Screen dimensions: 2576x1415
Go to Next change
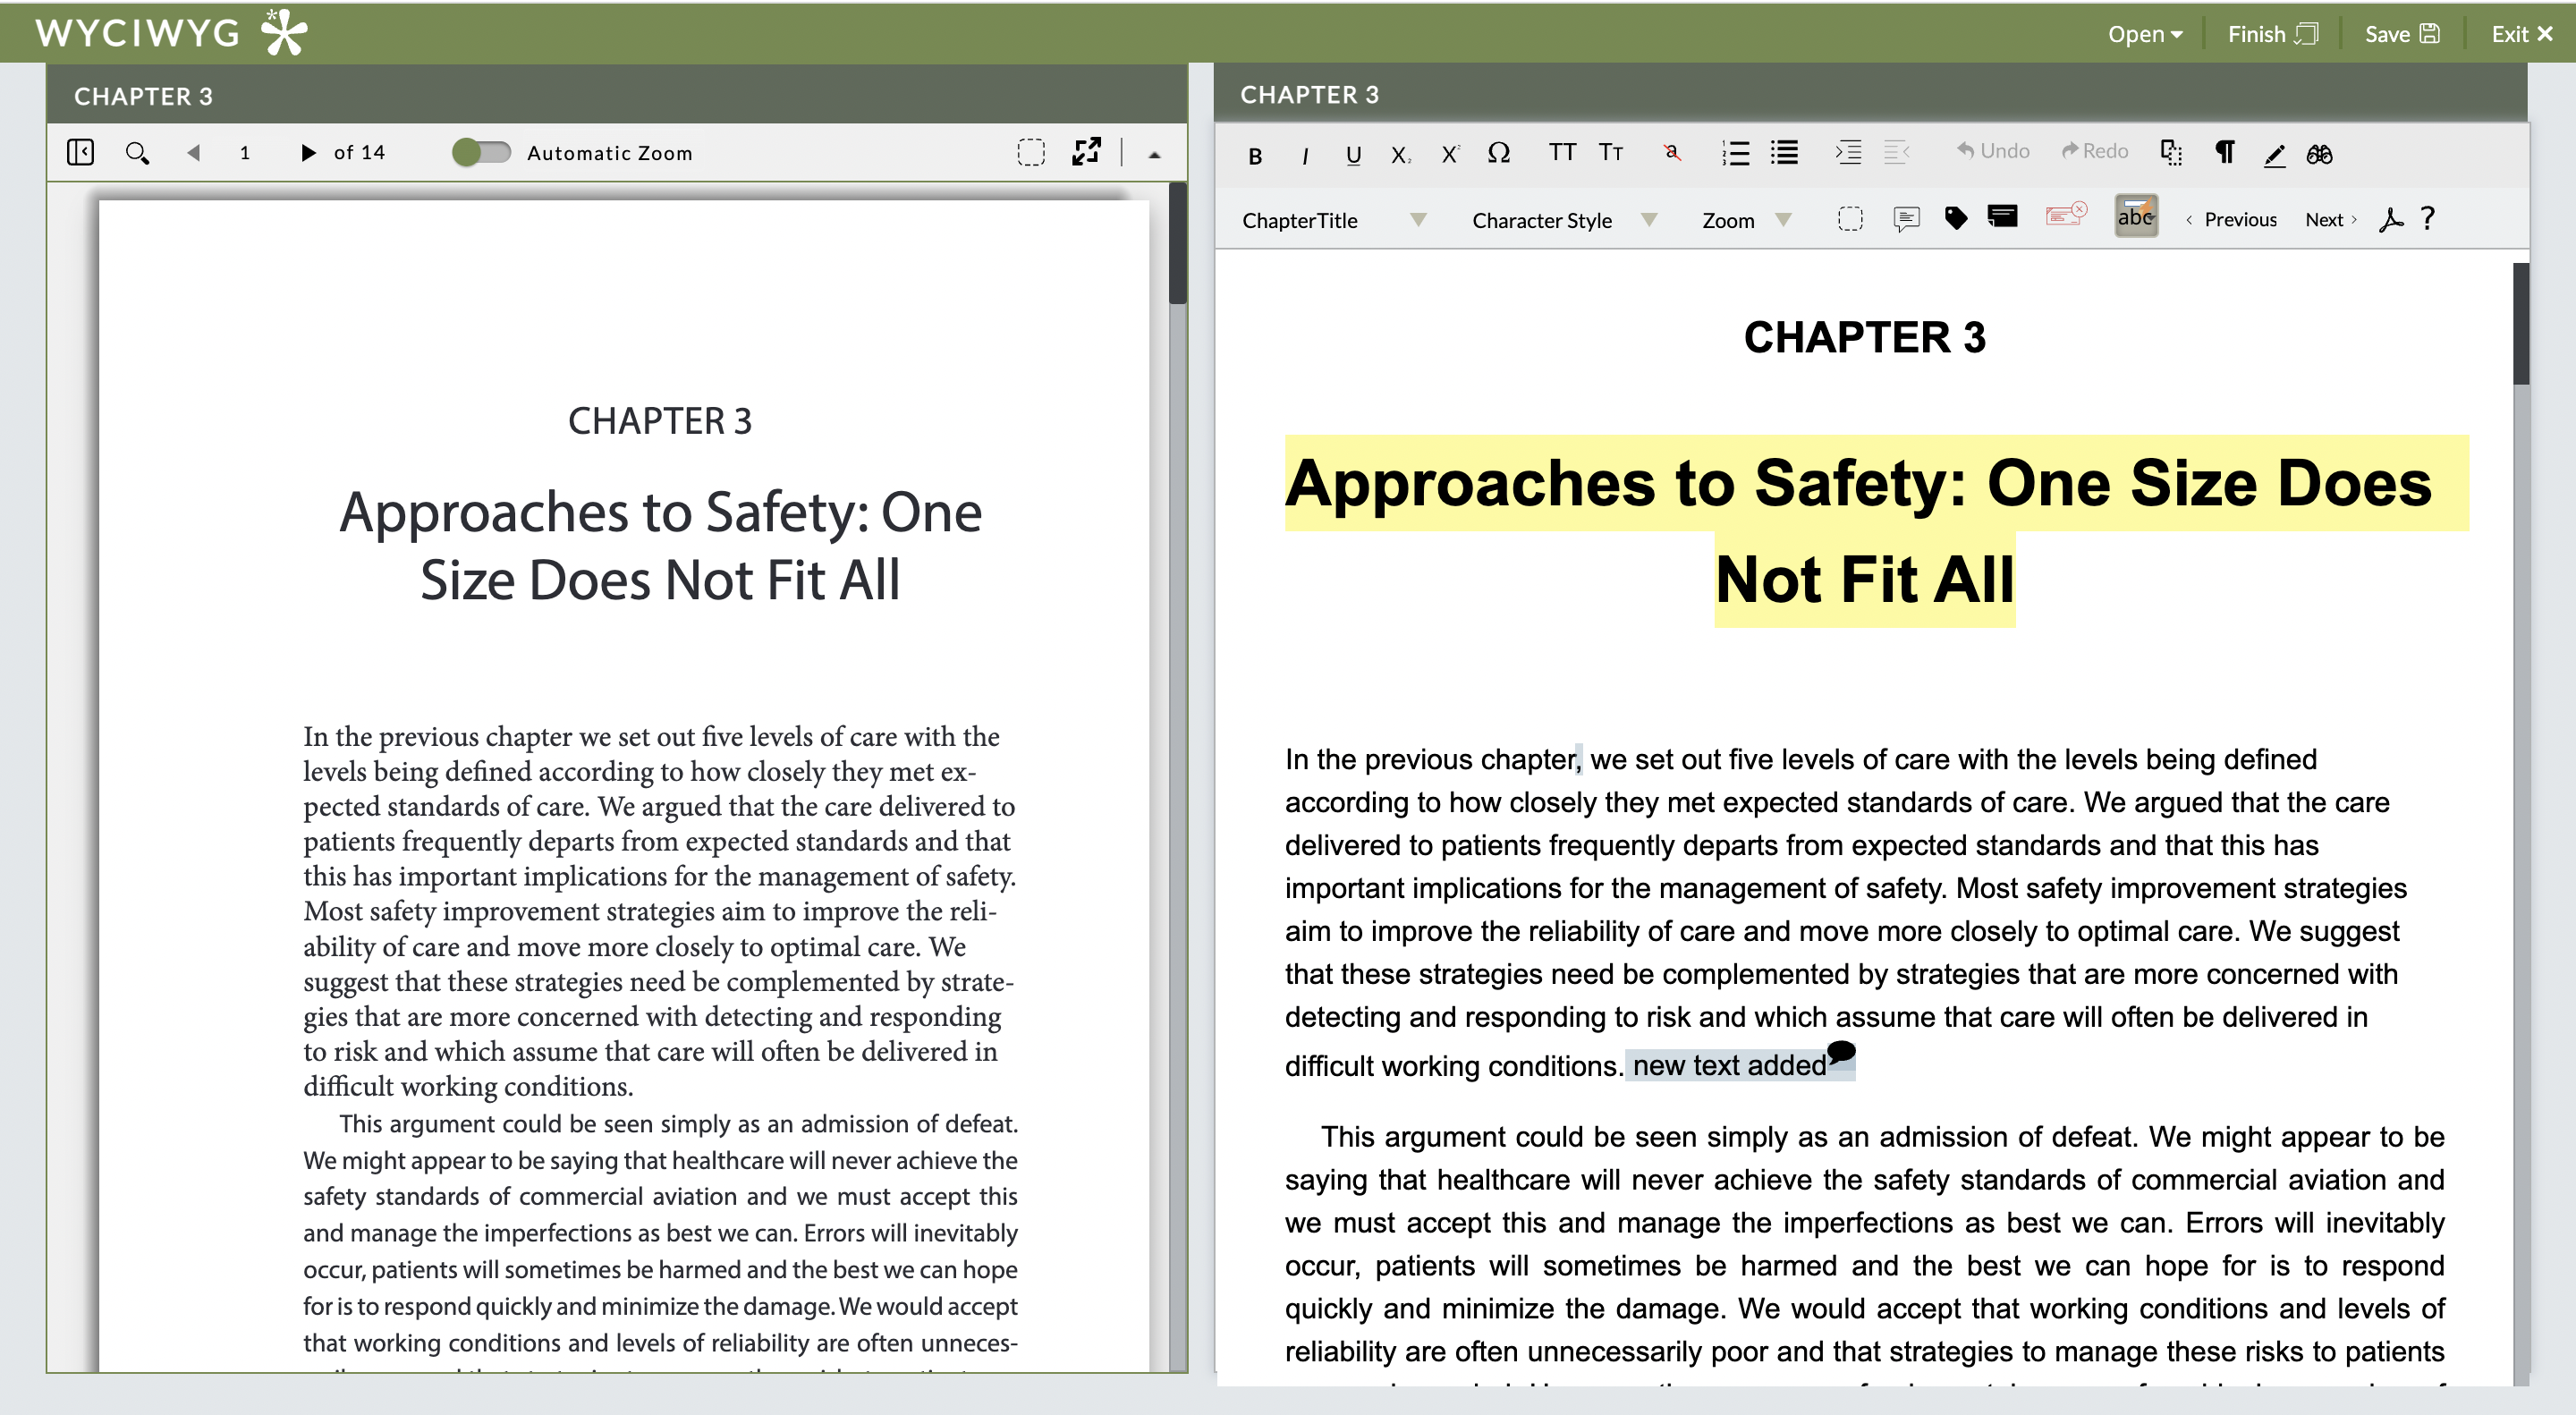point(2330,219)
